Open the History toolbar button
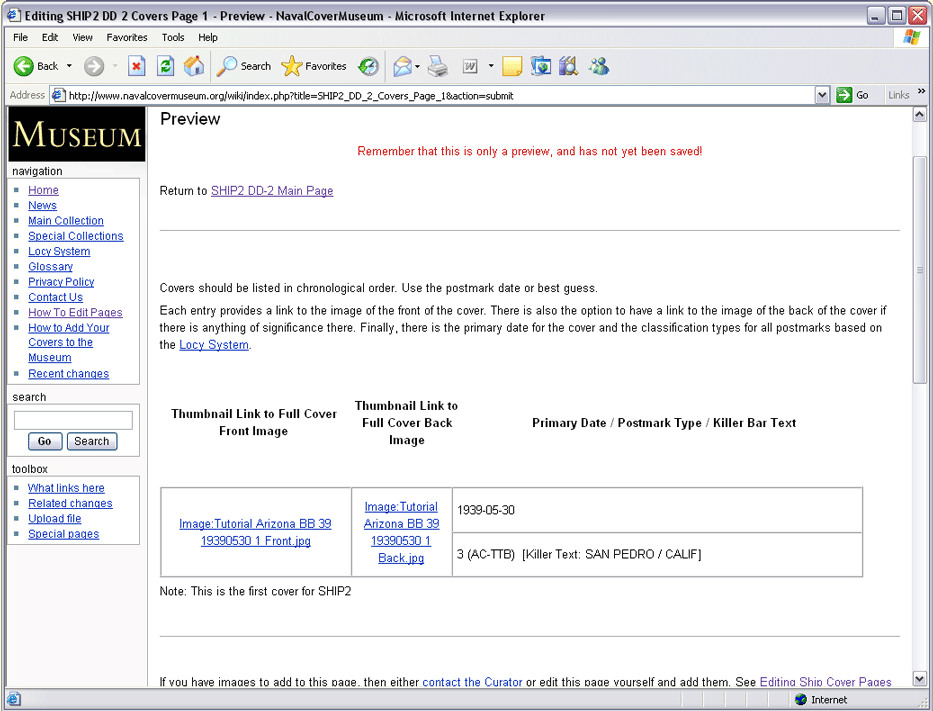Image resolution: width=933 pixels, height=711 pixels. (369, 66)
